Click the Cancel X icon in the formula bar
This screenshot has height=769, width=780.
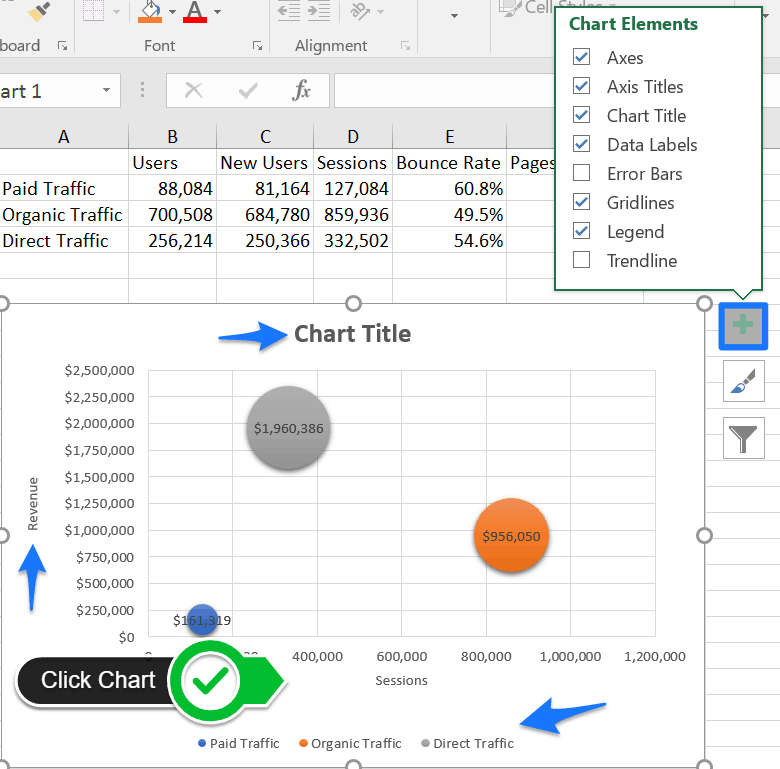click(194, 91)
